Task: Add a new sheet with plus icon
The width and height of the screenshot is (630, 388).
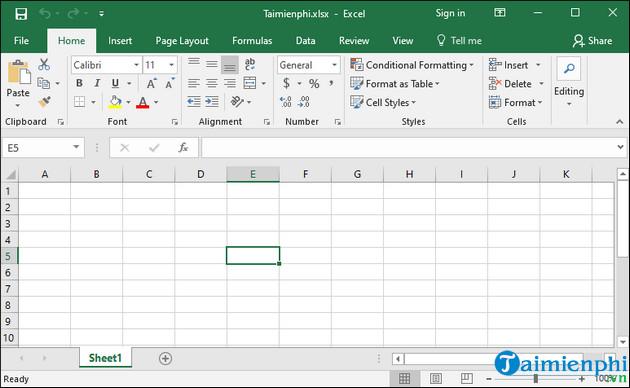Action: click(165, 358)
